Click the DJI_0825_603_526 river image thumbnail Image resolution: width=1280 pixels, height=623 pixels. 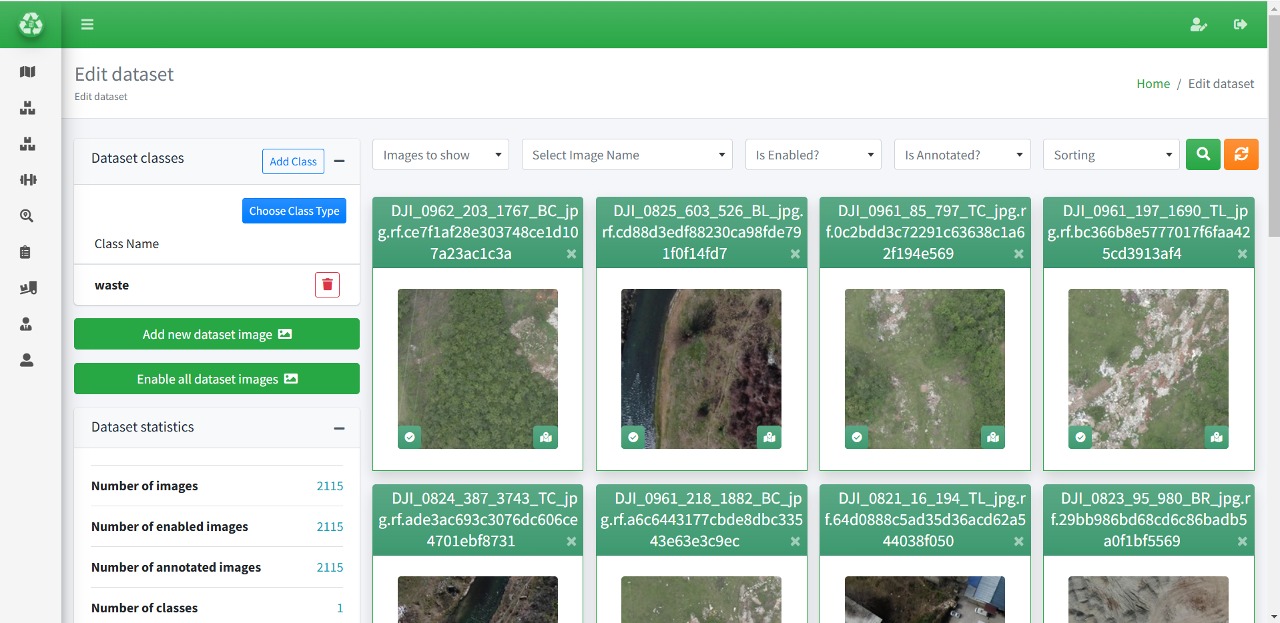click(701, 369)
